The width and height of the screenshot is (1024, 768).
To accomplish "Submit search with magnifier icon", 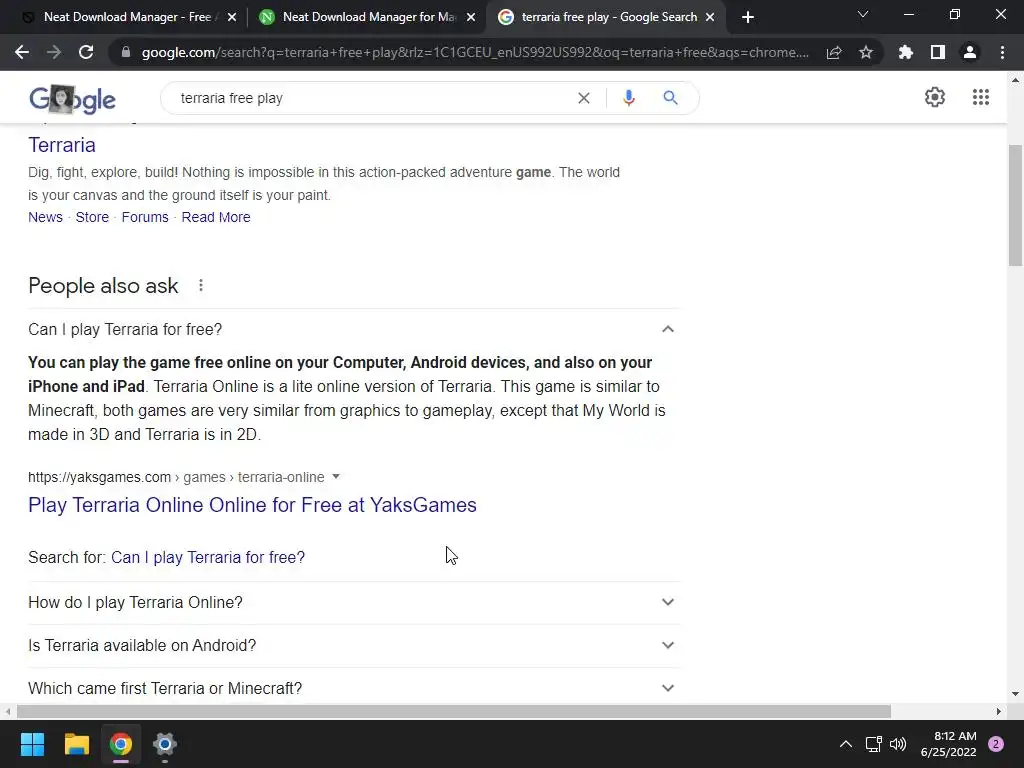I will [671, 98].
